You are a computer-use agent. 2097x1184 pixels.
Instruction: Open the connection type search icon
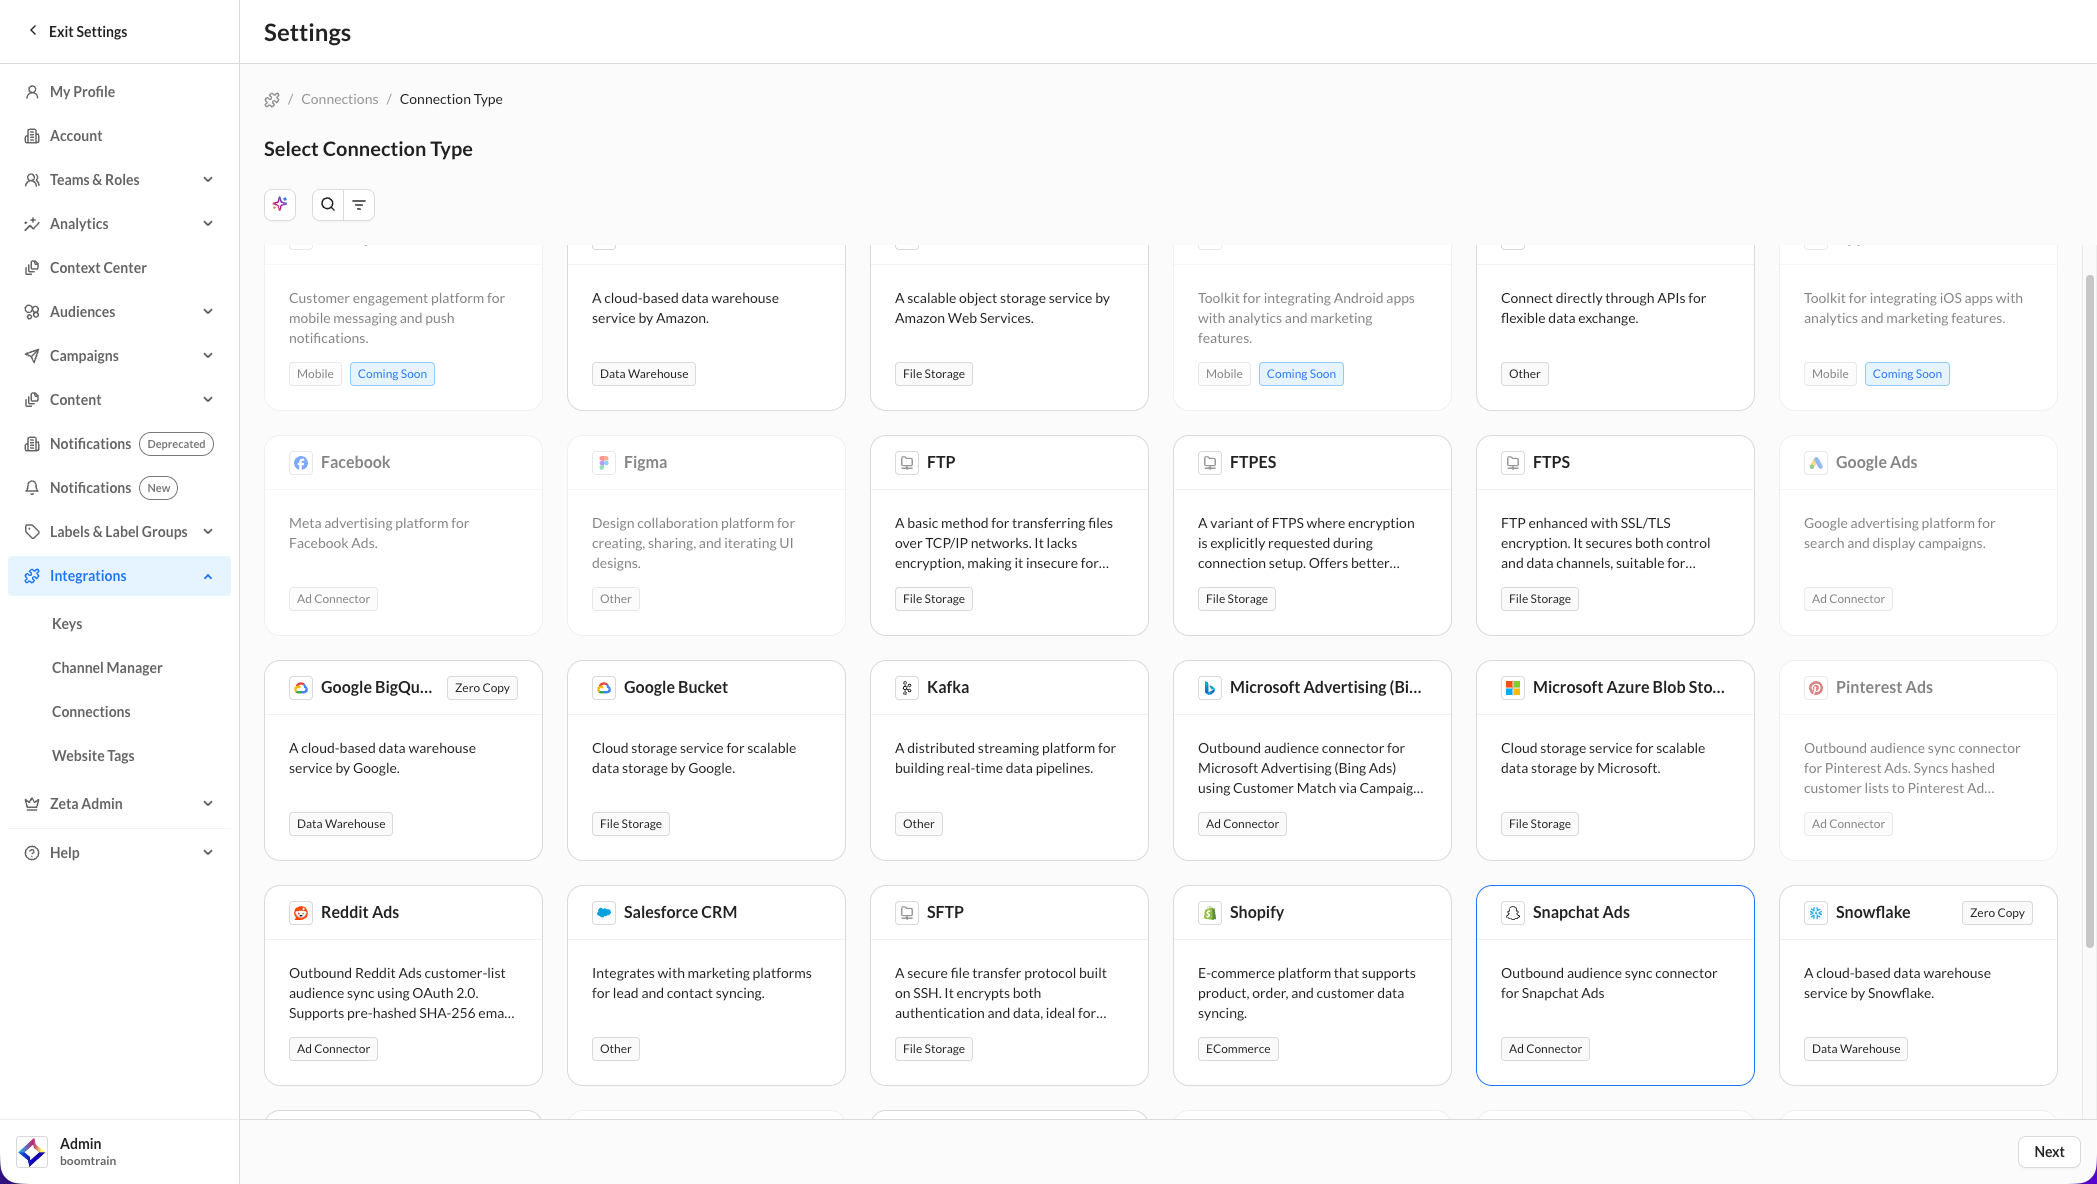click(328, 204)
